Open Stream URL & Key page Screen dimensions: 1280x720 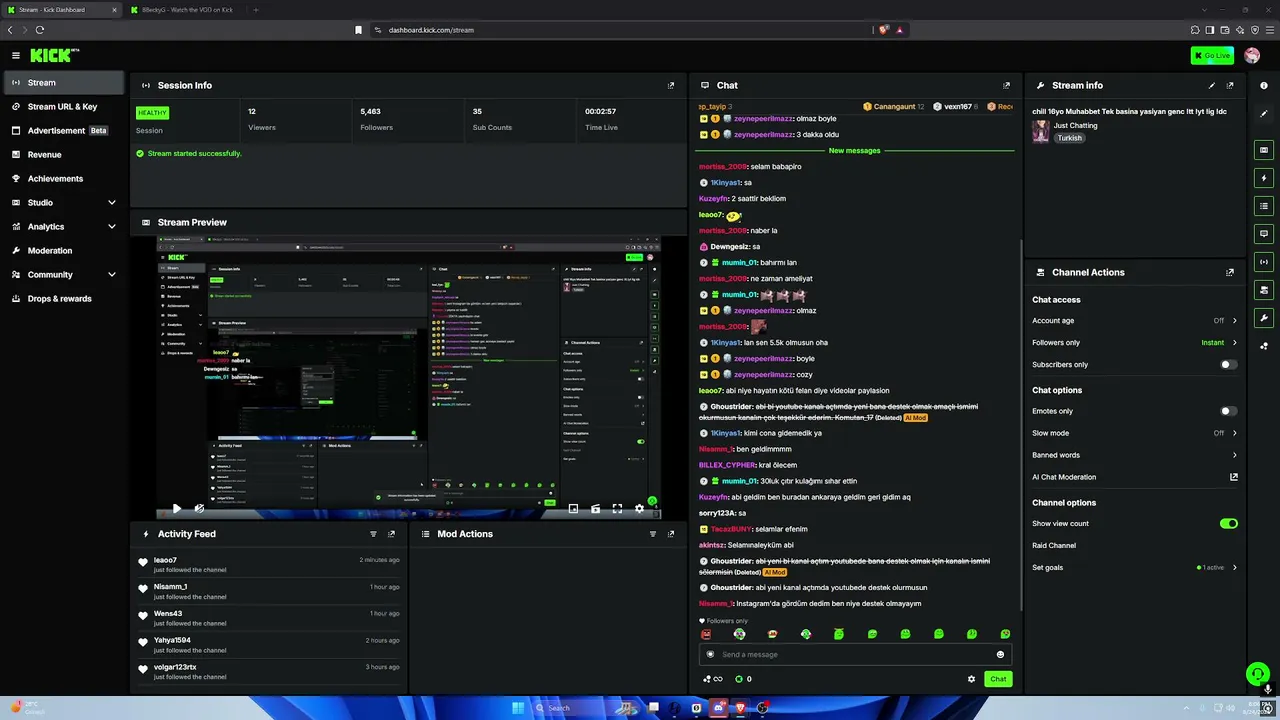pyautogui.click(x=65, y=107)
